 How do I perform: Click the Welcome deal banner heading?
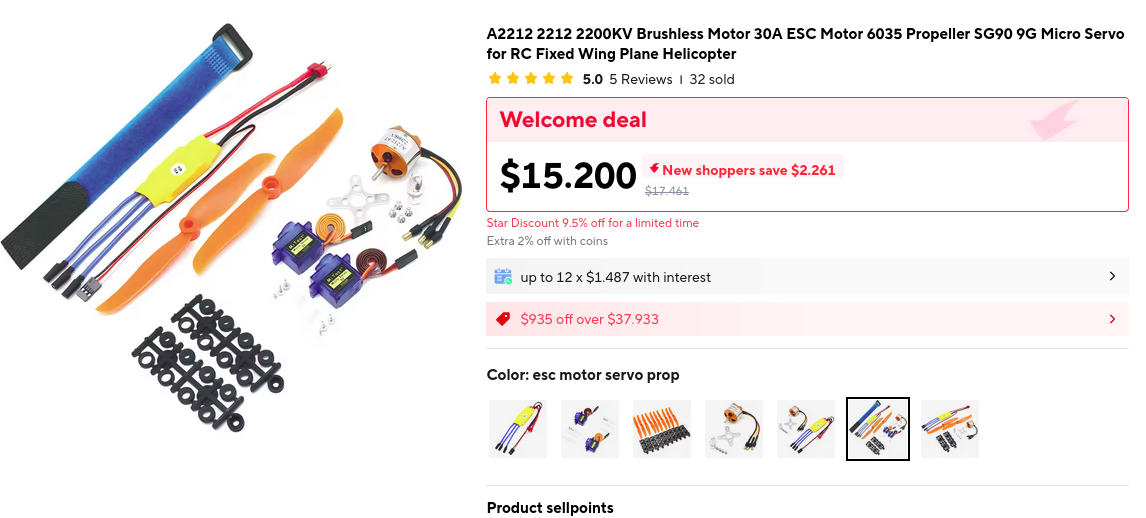573,120
